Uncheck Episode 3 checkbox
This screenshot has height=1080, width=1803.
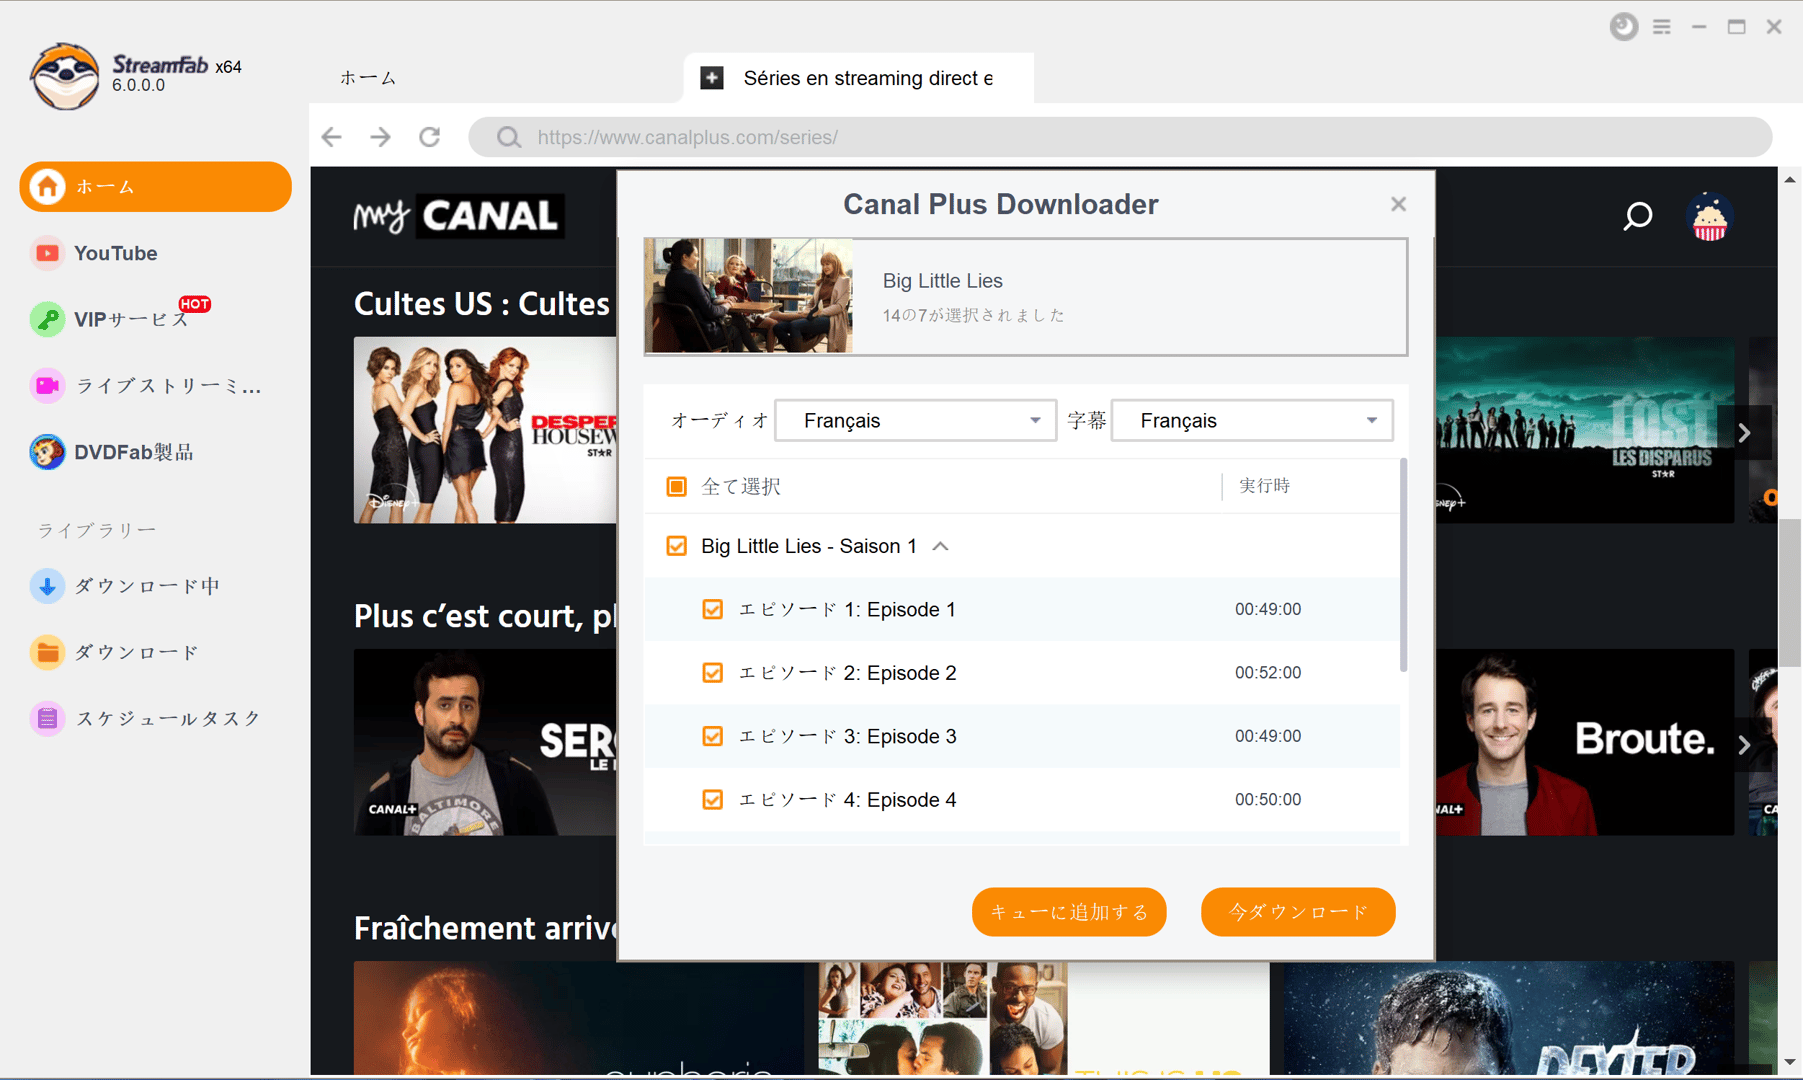pyautogui.click(x=713, y=737)
